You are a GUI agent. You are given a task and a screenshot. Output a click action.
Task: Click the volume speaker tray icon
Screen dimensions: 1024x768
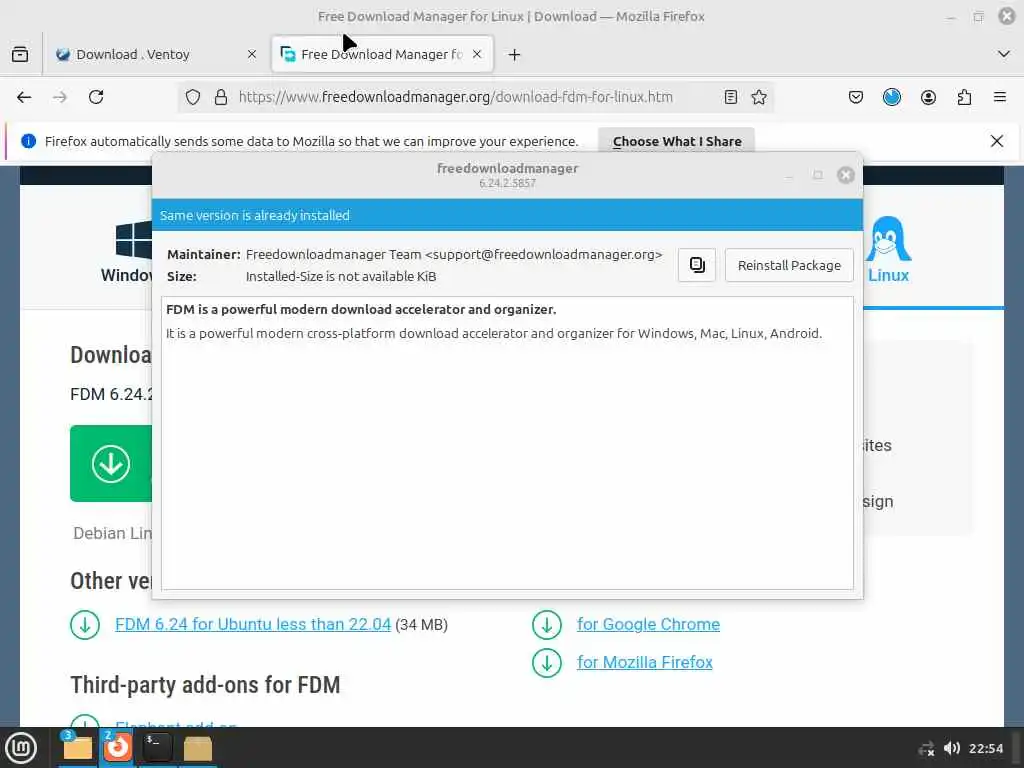[x=952, y=748]
